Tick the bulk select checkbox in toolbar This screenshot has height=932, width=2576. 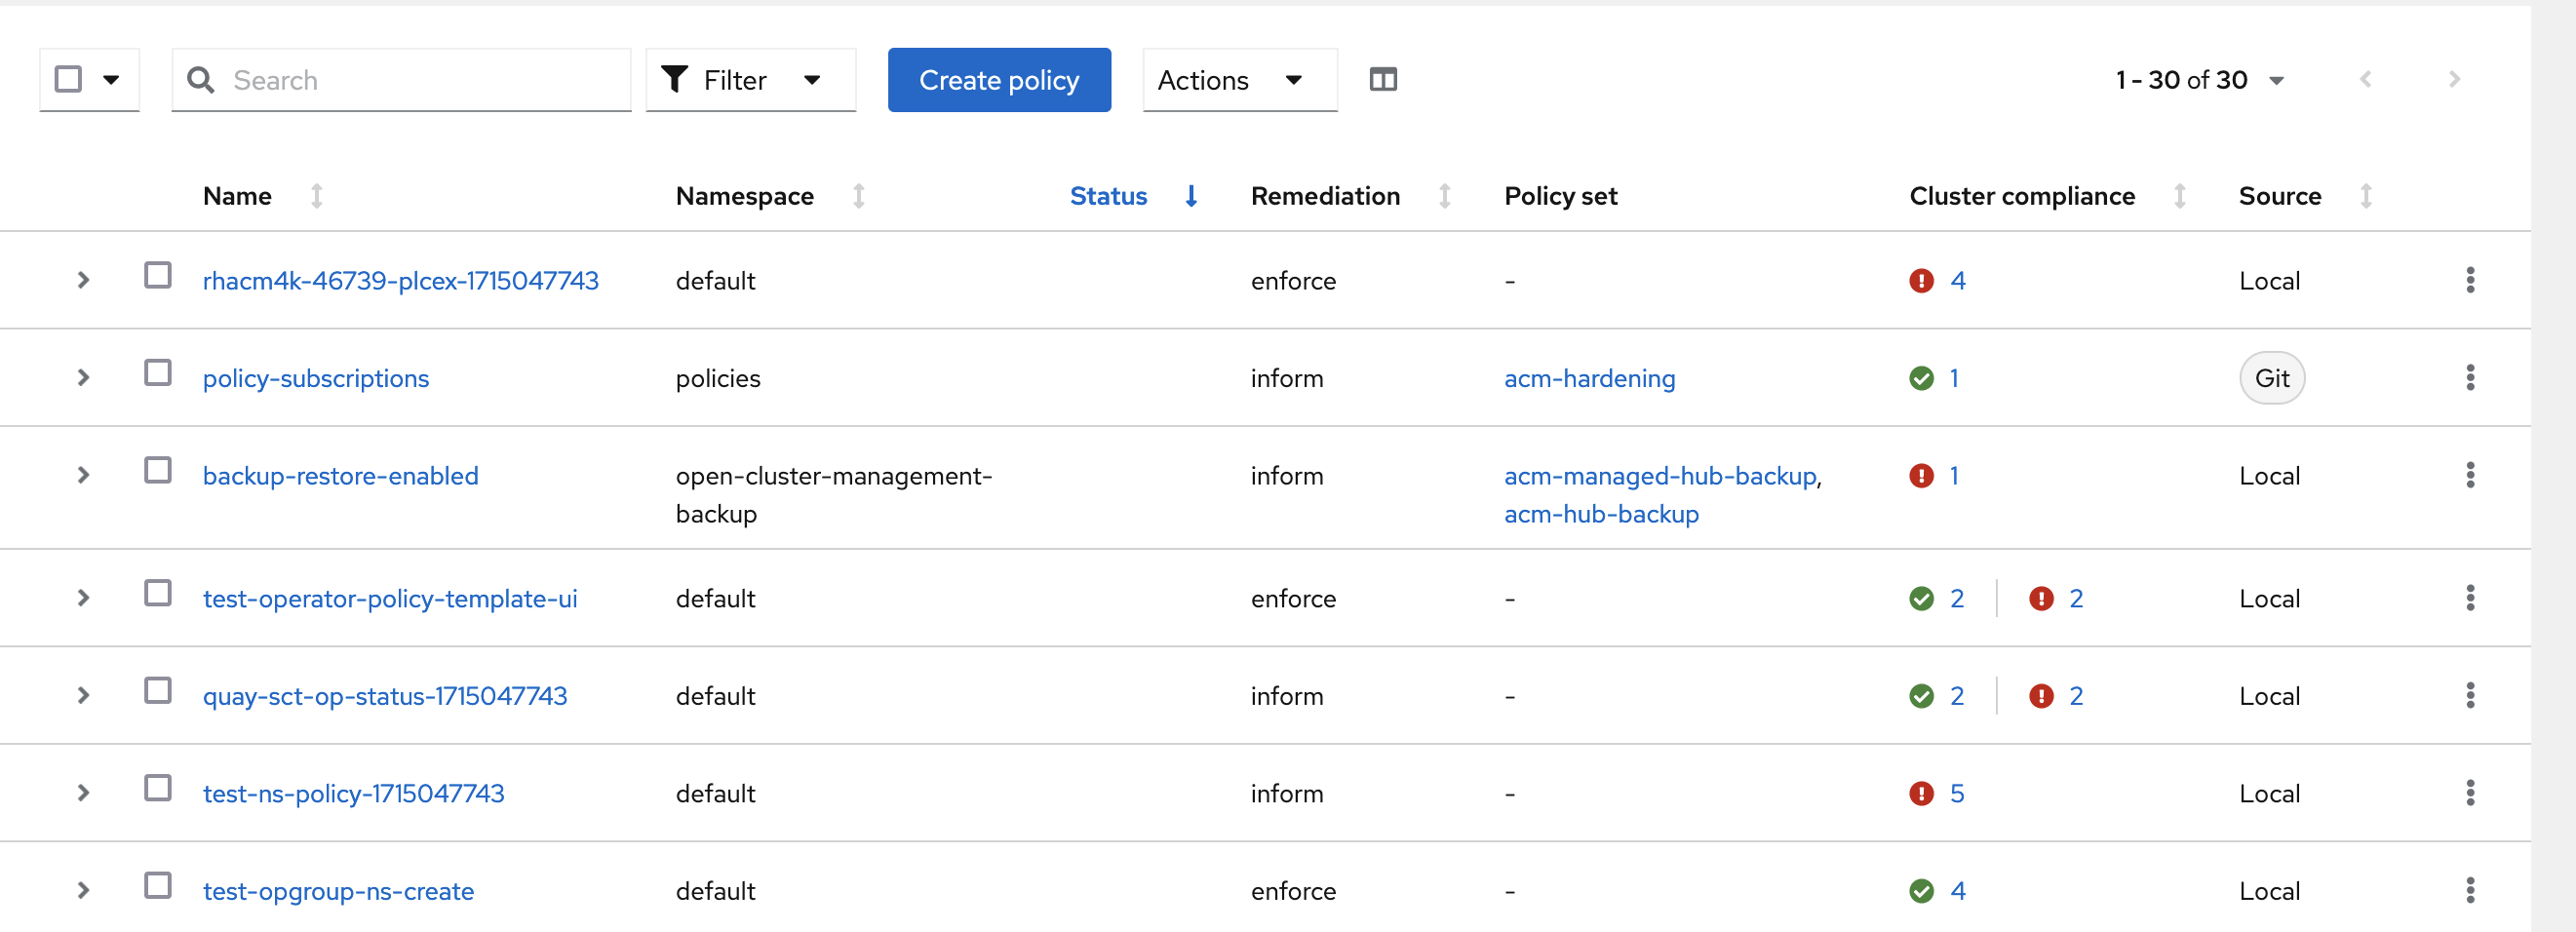pyautogui.click(x=68, y=79)
